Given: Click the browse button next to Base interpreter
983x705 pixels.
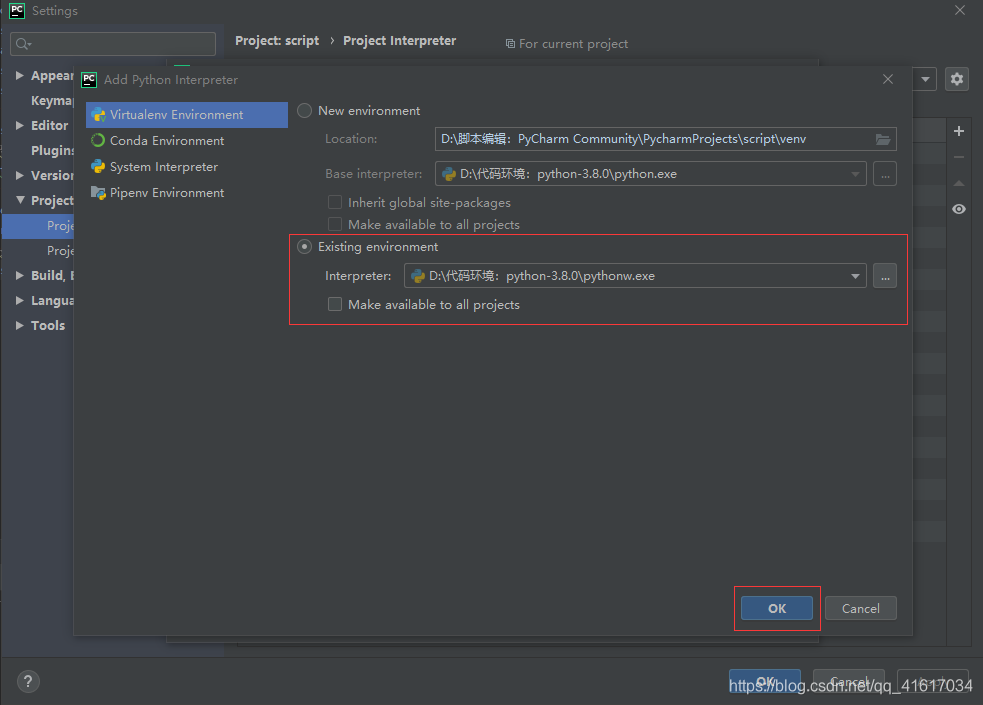Looking at the screenshot, I should pos(885,174).
